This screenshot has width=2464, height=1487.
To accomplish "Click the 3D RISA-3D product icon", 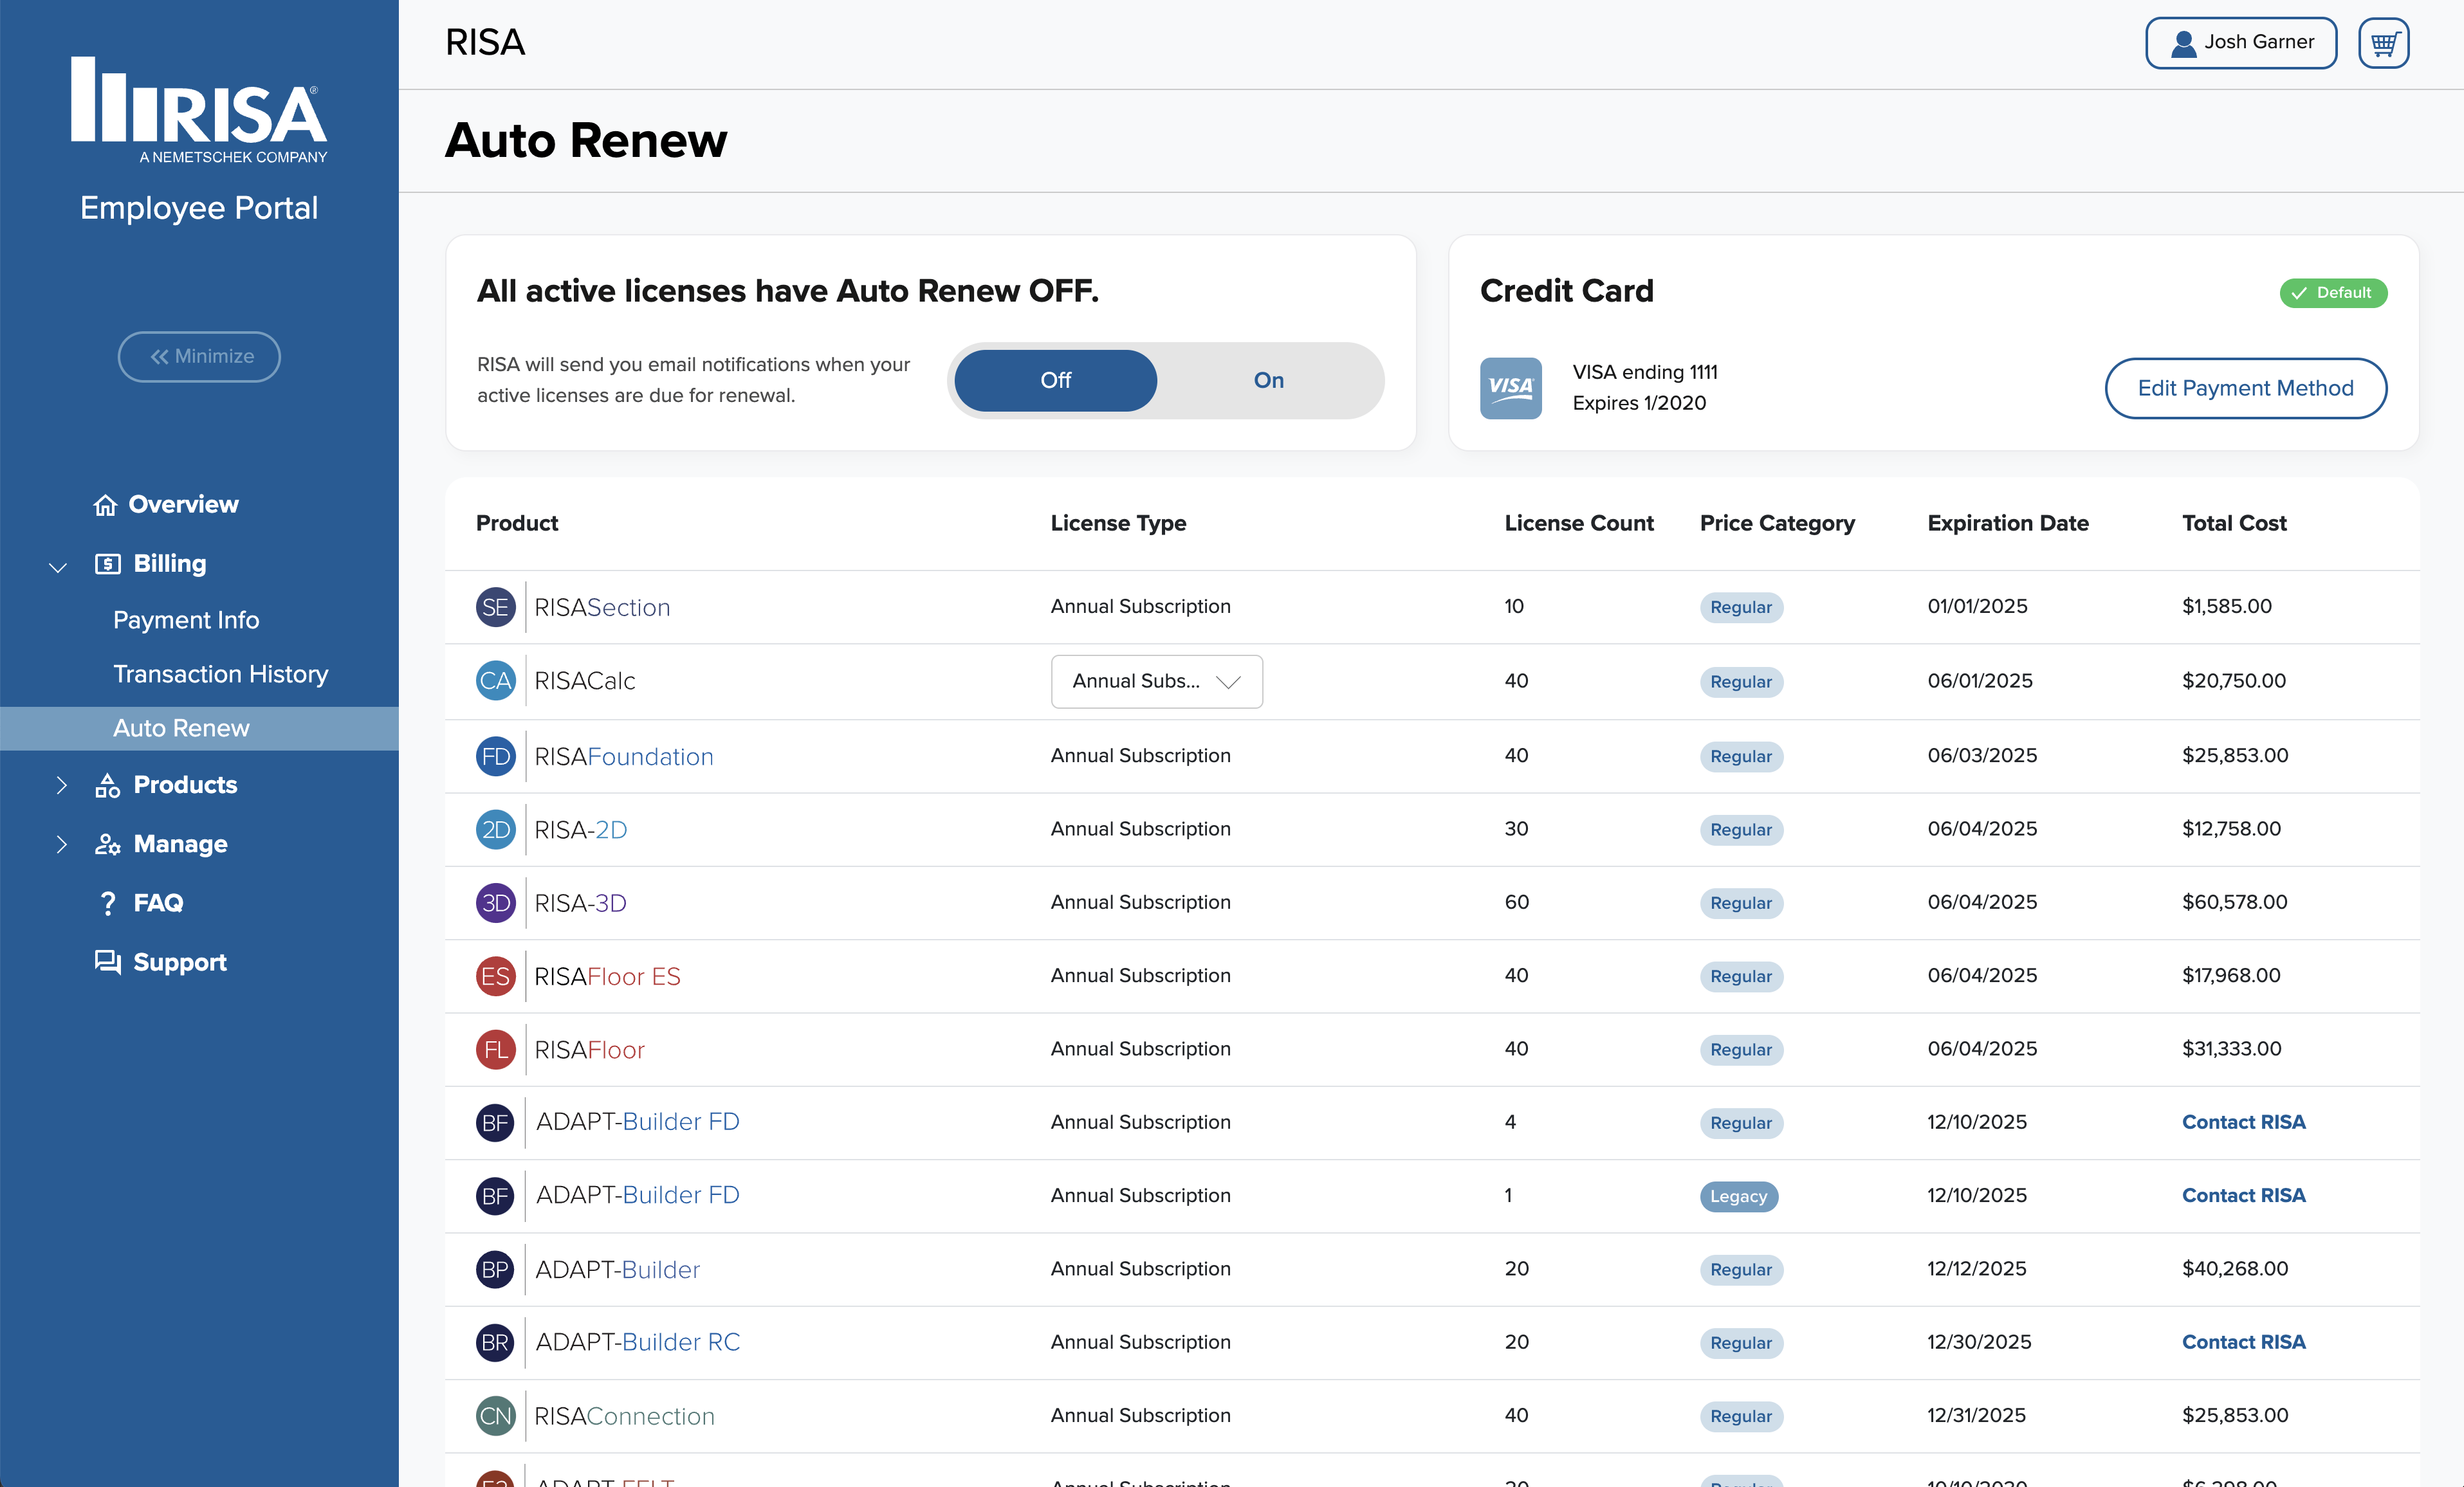I will pos(495,903).
